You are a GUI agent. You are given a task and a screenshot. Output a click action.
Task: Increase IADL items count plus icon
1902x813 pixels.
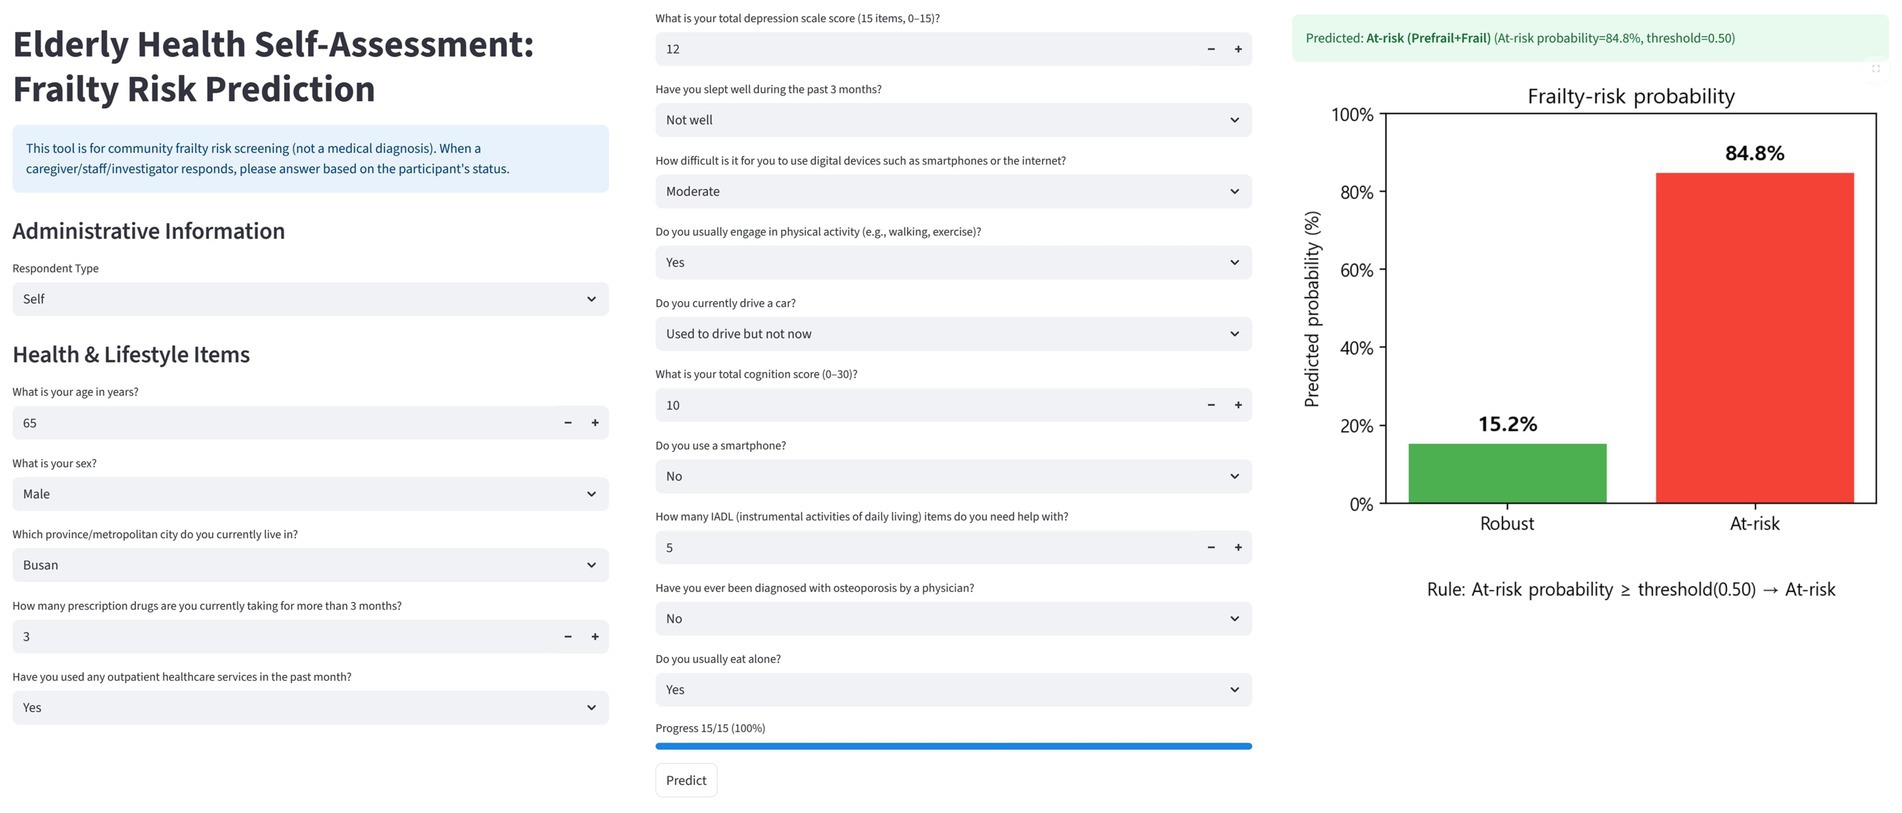1238,548
